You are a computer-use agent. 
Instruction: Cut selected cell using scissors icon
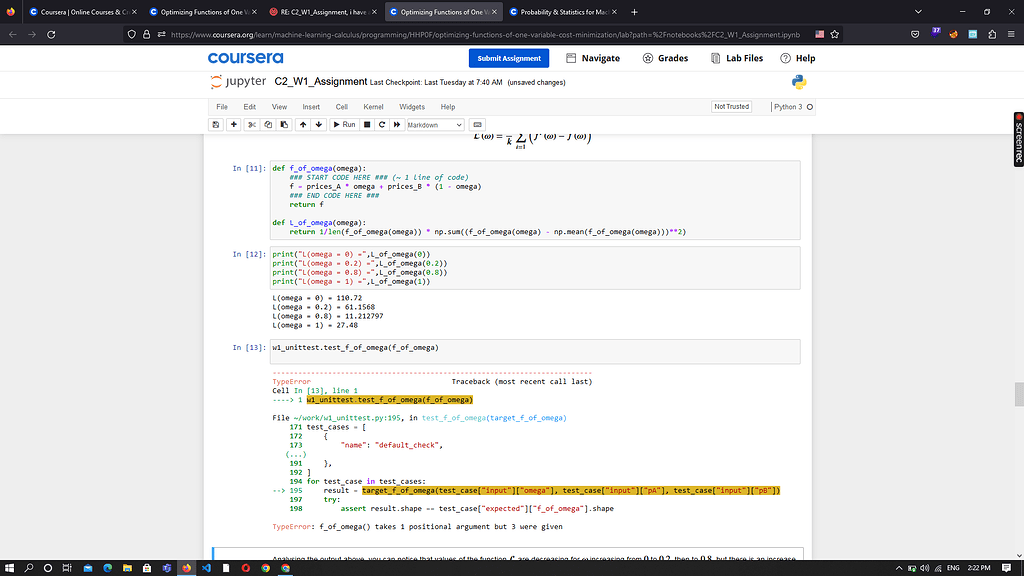pyautogui.click(x=252, y=125)
